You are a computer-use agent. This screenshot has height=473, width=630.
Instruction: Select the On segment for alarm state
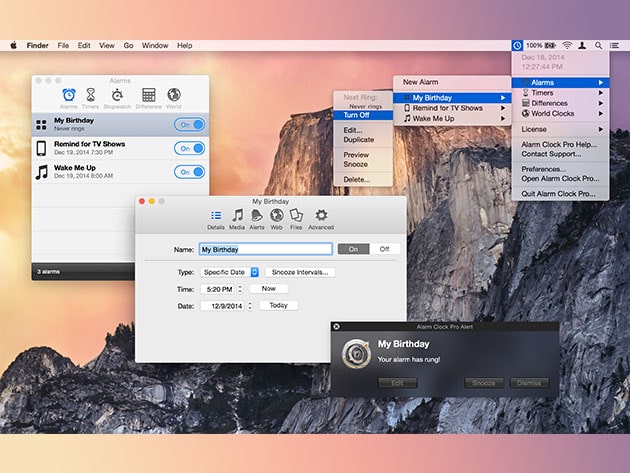(x=353, y=249)
